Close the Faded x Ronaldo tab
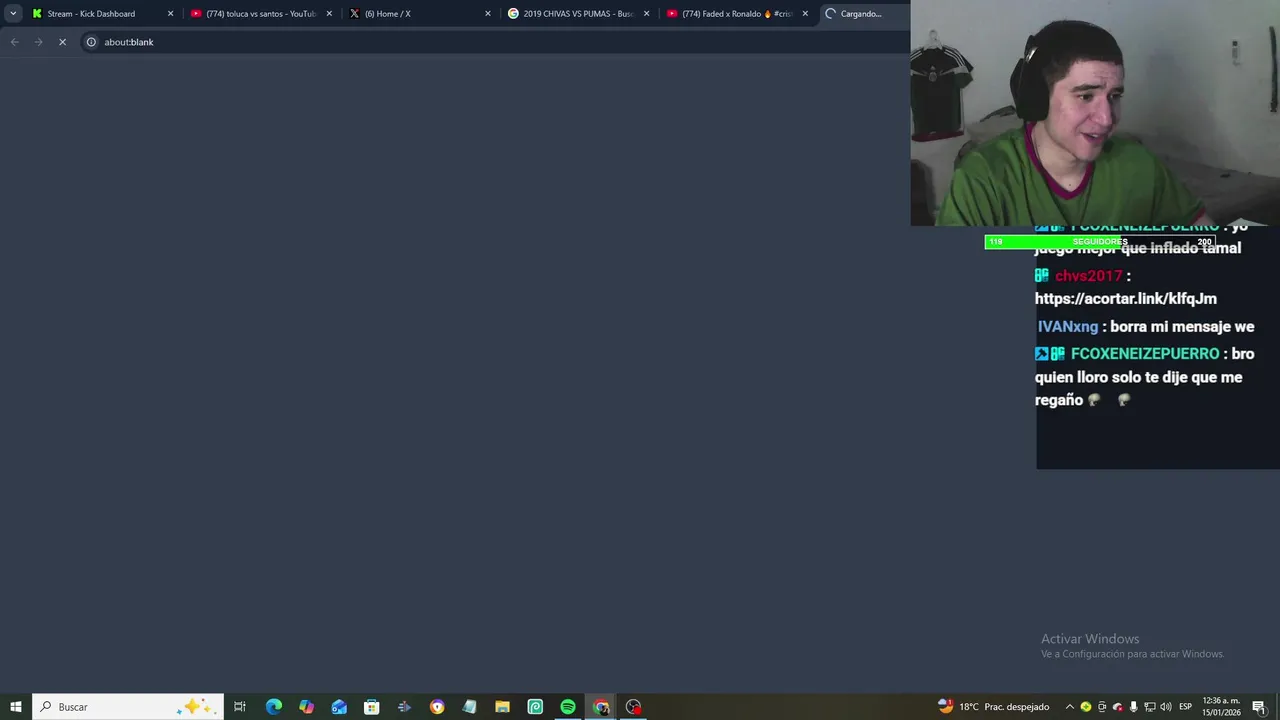 pyautogui.click(x=805, y=14)
